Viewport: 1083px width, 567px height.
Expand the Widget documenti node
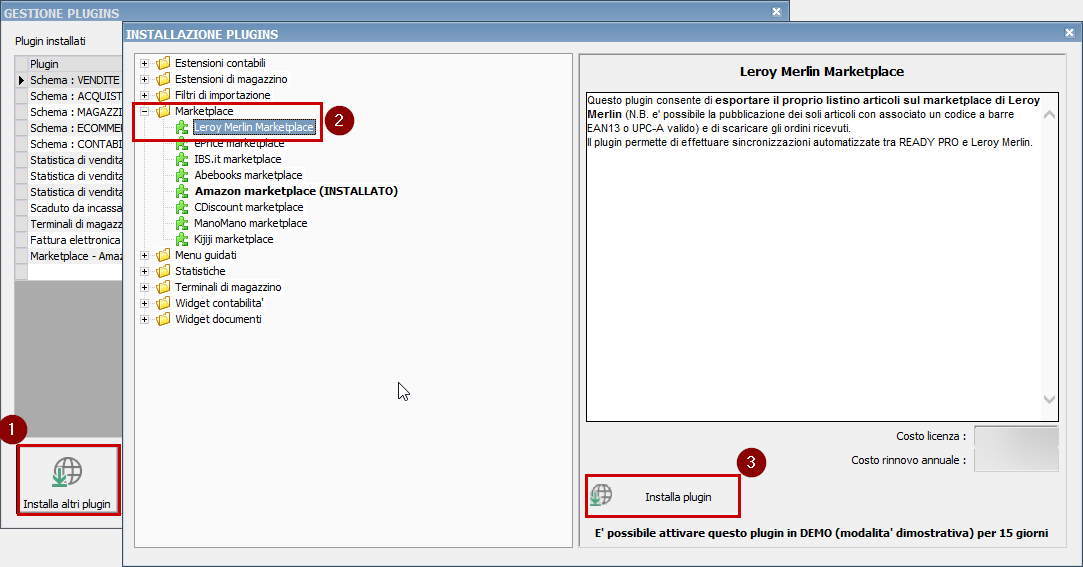click(144, 319)
